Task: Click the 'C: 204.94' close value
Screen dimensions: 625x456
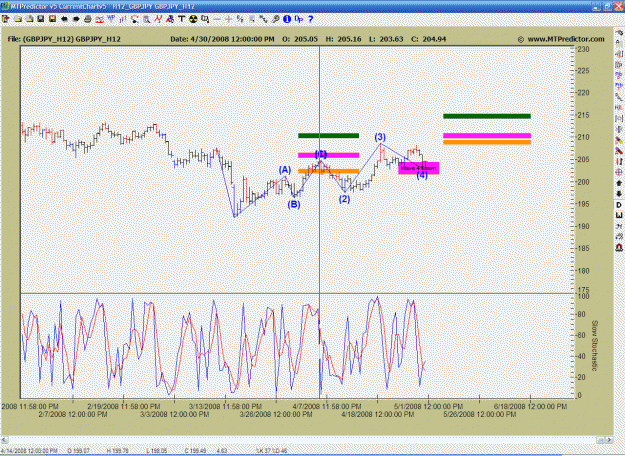Action: (428, 39)
